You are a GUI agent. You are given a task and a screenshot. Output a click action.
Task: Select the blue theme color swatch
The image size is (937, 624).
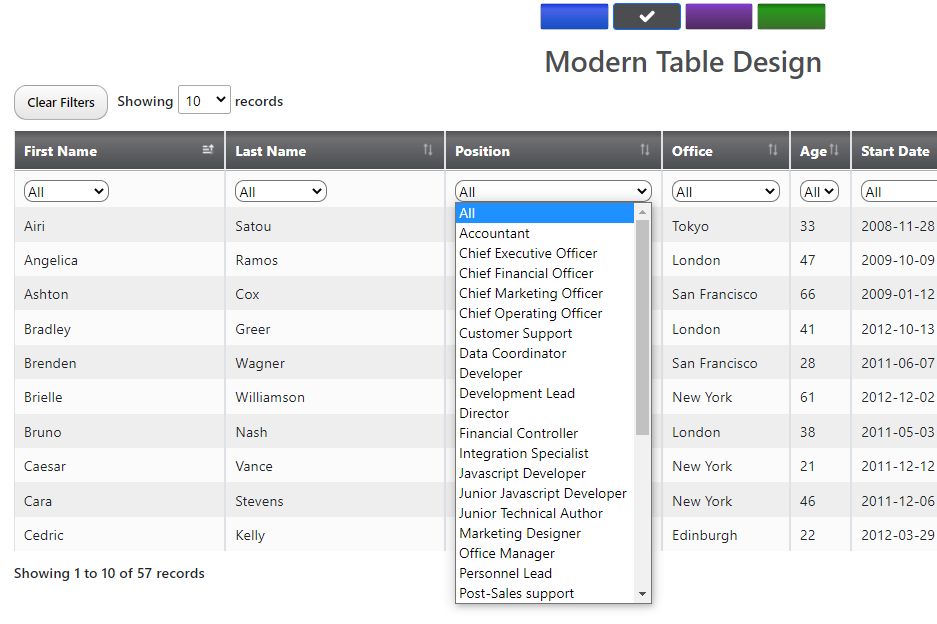pyautogui.click(x=574, y=17)
